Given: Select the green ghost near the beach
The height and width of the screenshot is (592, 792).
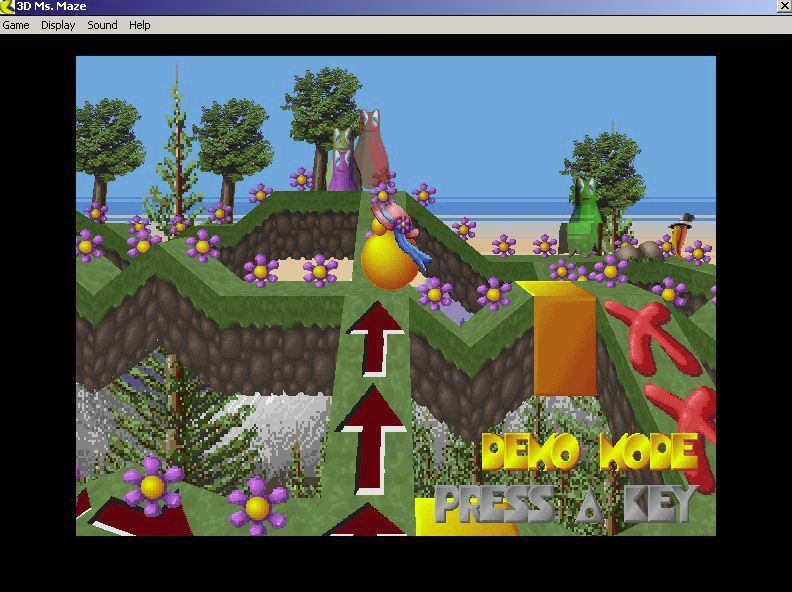Looking at the screenshot, I should 582,217.
